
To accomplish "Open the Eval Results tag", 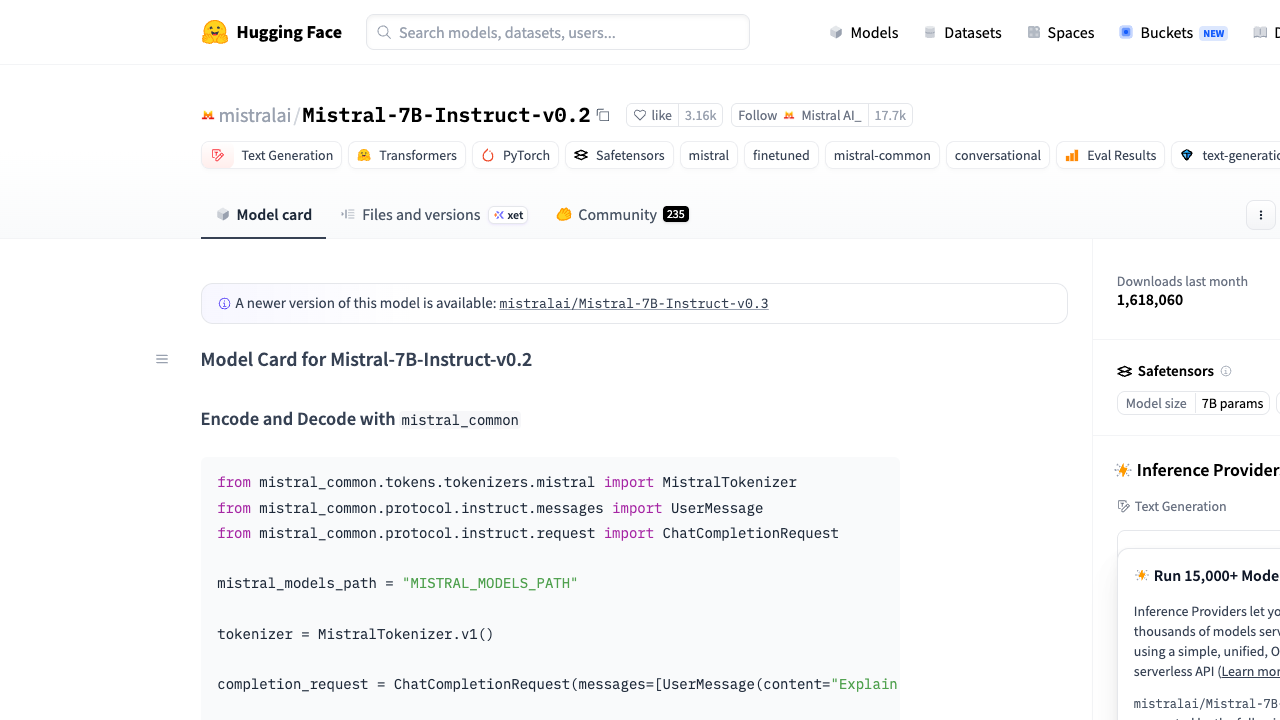I will click(x=1110, y=155).
